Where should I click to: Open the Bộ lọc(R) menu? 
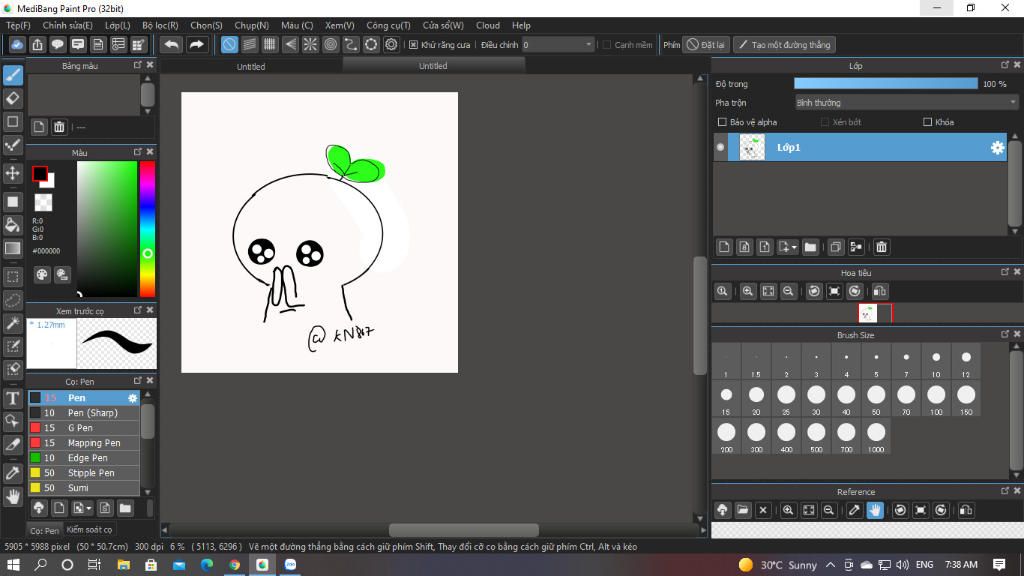pyautogui.click(x=161, y=25)
